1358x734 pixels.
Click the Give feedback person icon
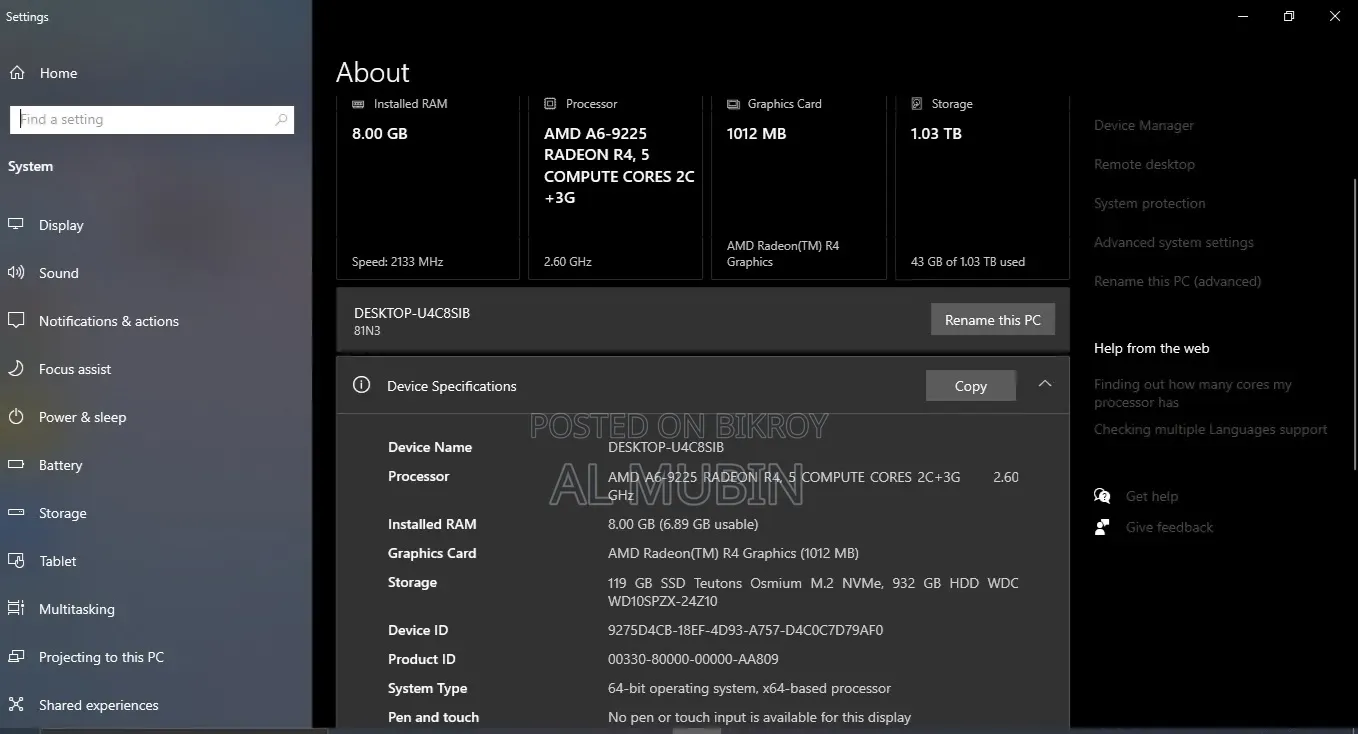tap(1102, 527)
